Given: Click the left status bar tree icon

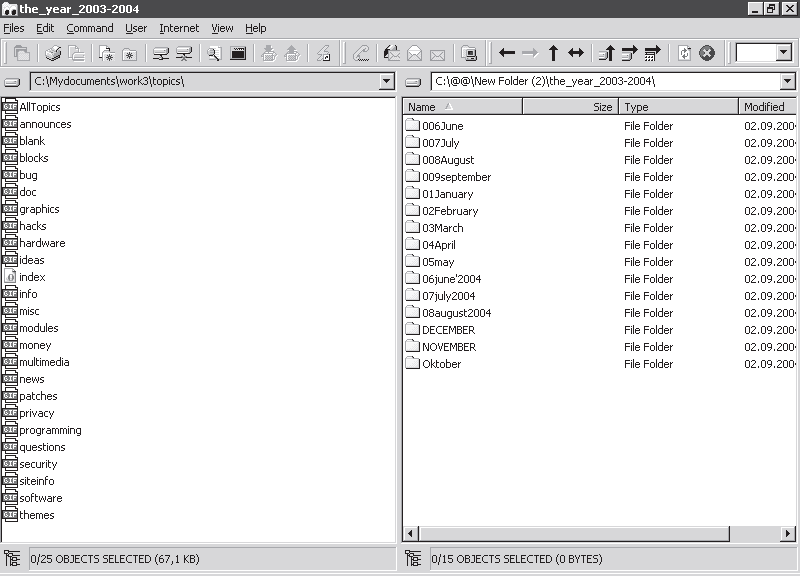Looking at the screenshot, I should (12, 559).
